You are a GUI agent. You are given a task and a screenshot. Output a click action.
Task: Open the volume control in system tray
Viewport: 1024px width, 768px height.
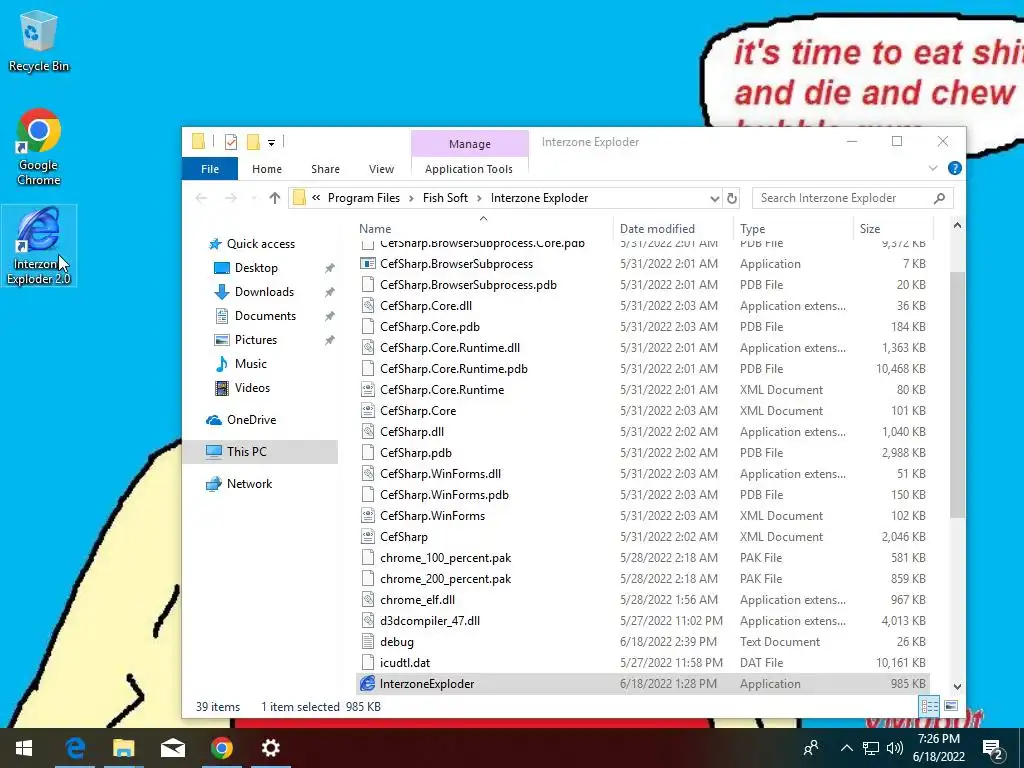pyautogui.click(x=895, y=748)
